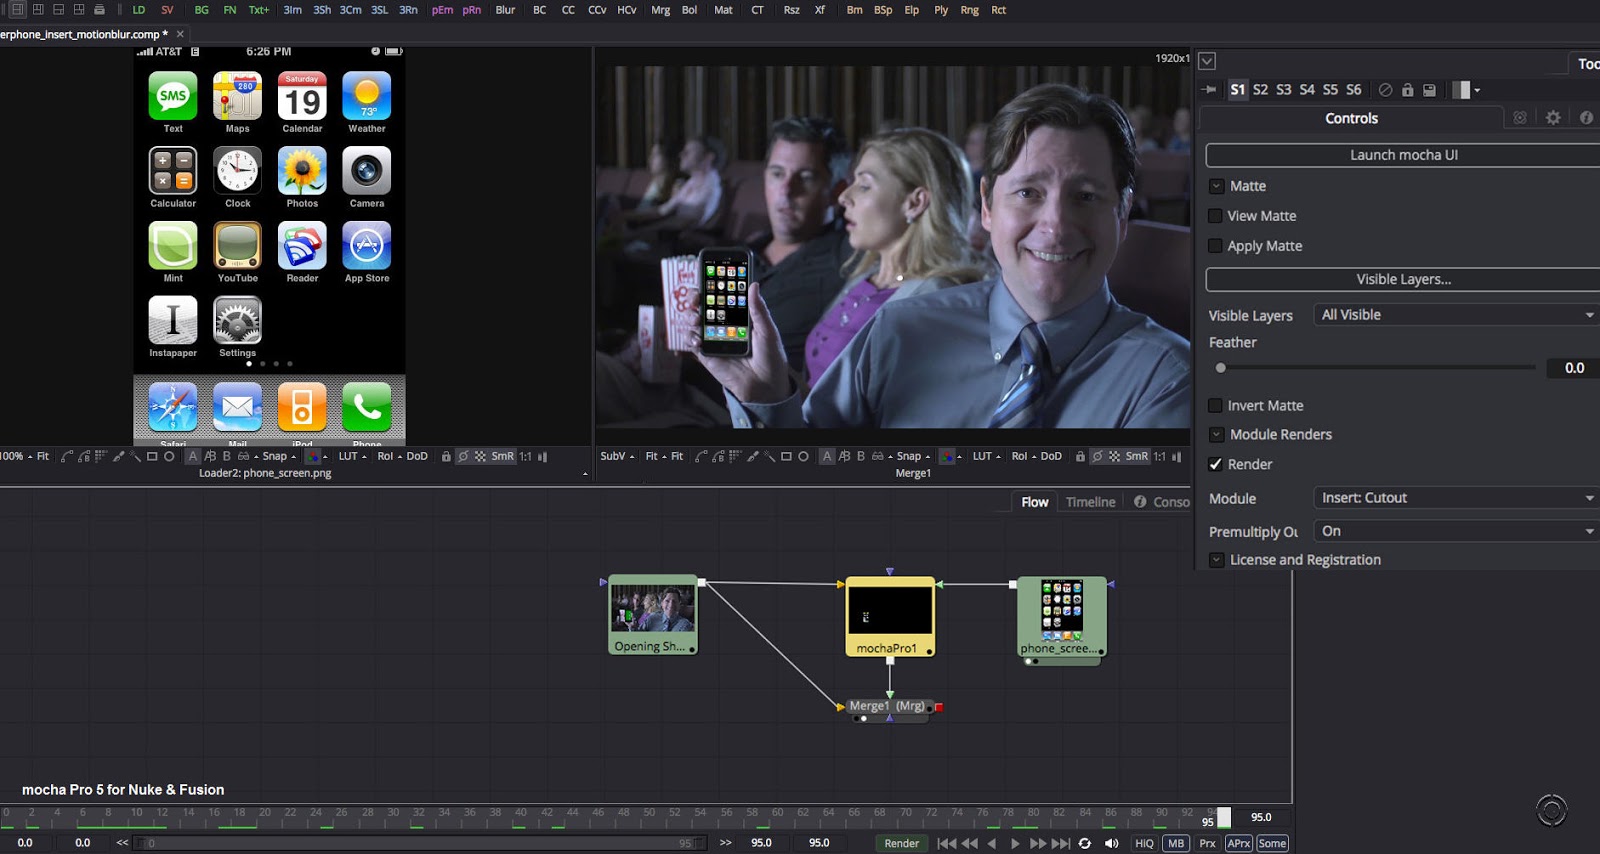Select the Flow tab
Image resolution: width=1600 pixels, height=854 pixels.
1035,502
